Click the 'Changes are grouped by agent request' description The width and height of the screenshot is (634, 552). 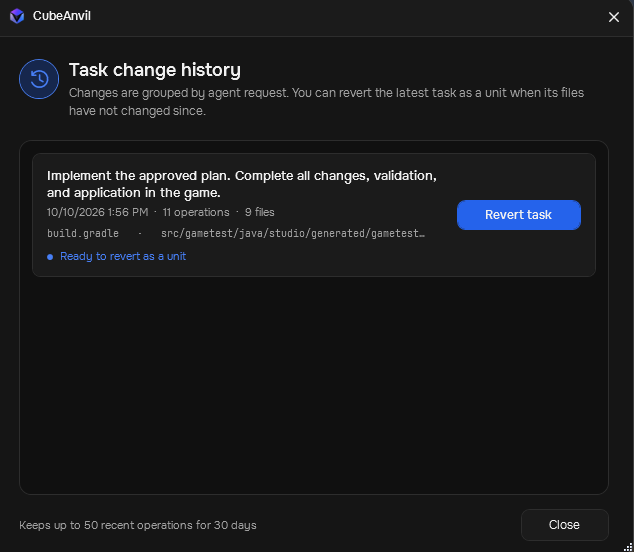pyautogui.click(x=326, y=102)
